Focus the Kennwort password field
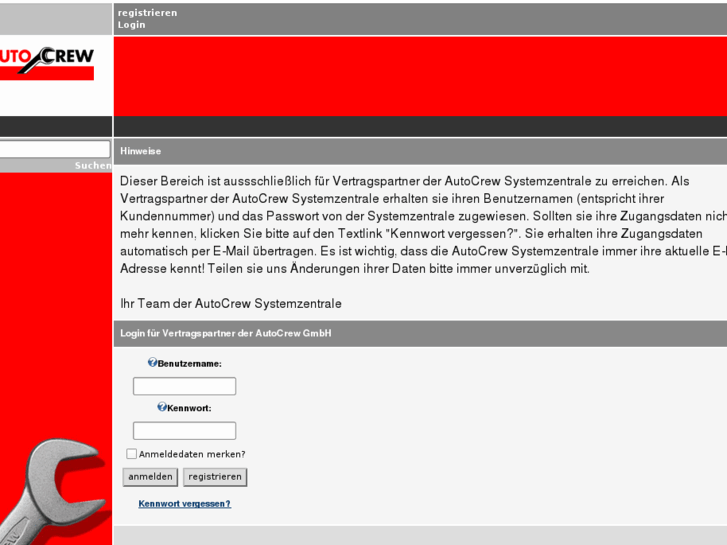 click(185, 430)
